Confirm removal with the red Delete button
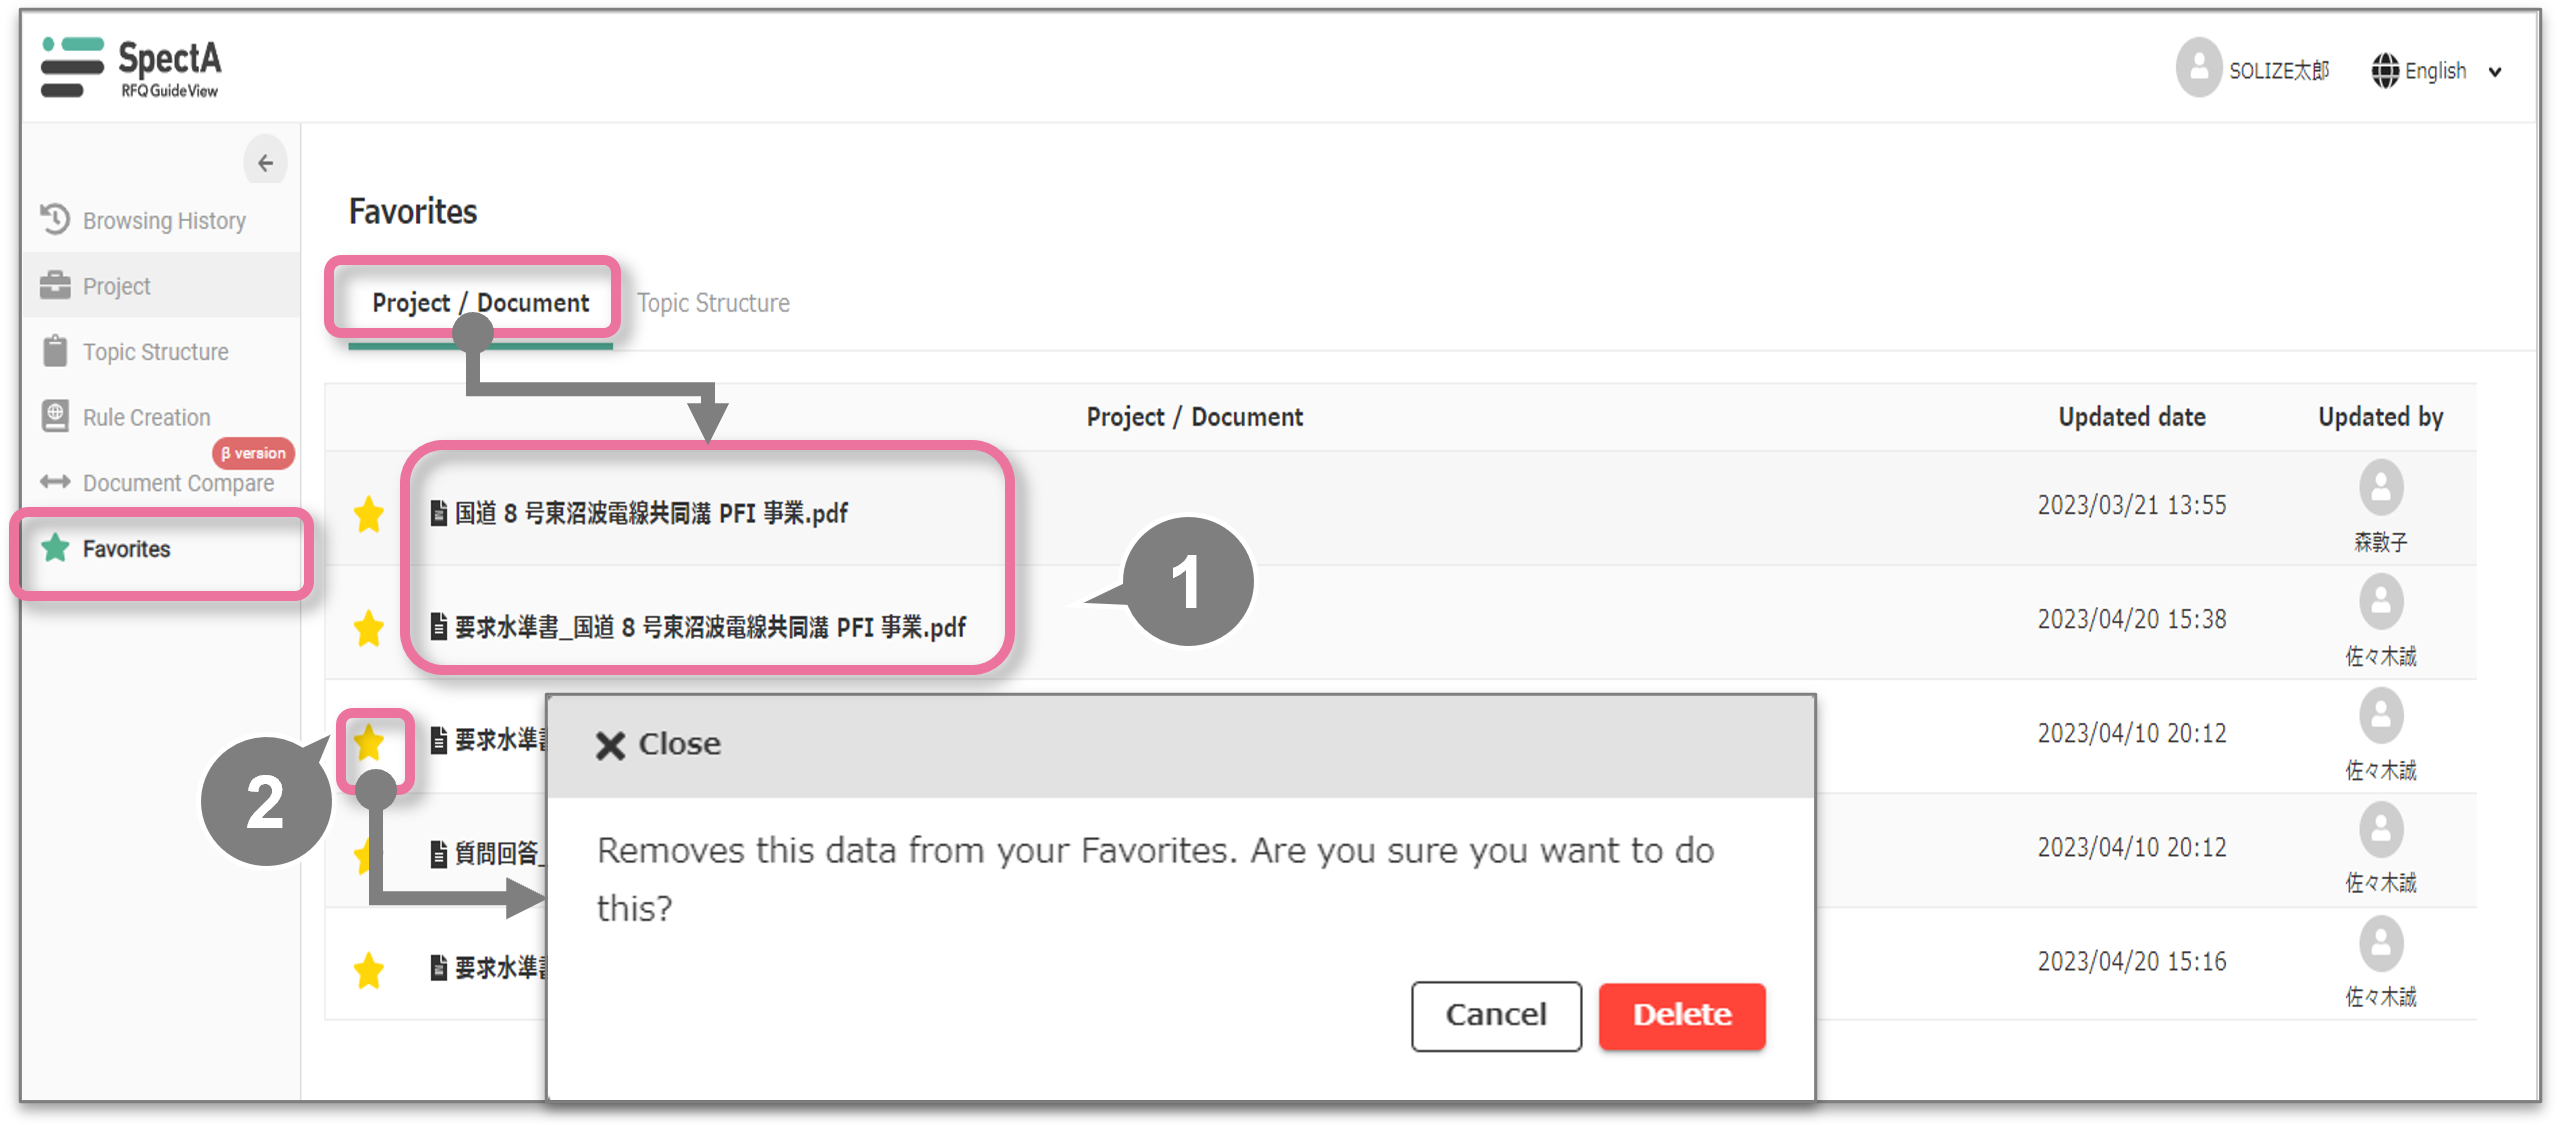 (1681, 1015)
